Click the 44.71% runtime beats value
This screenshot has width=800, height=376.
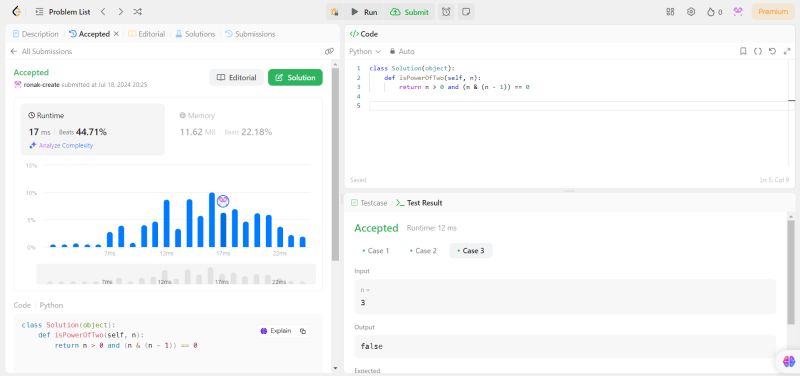click(x=91, y=132)
